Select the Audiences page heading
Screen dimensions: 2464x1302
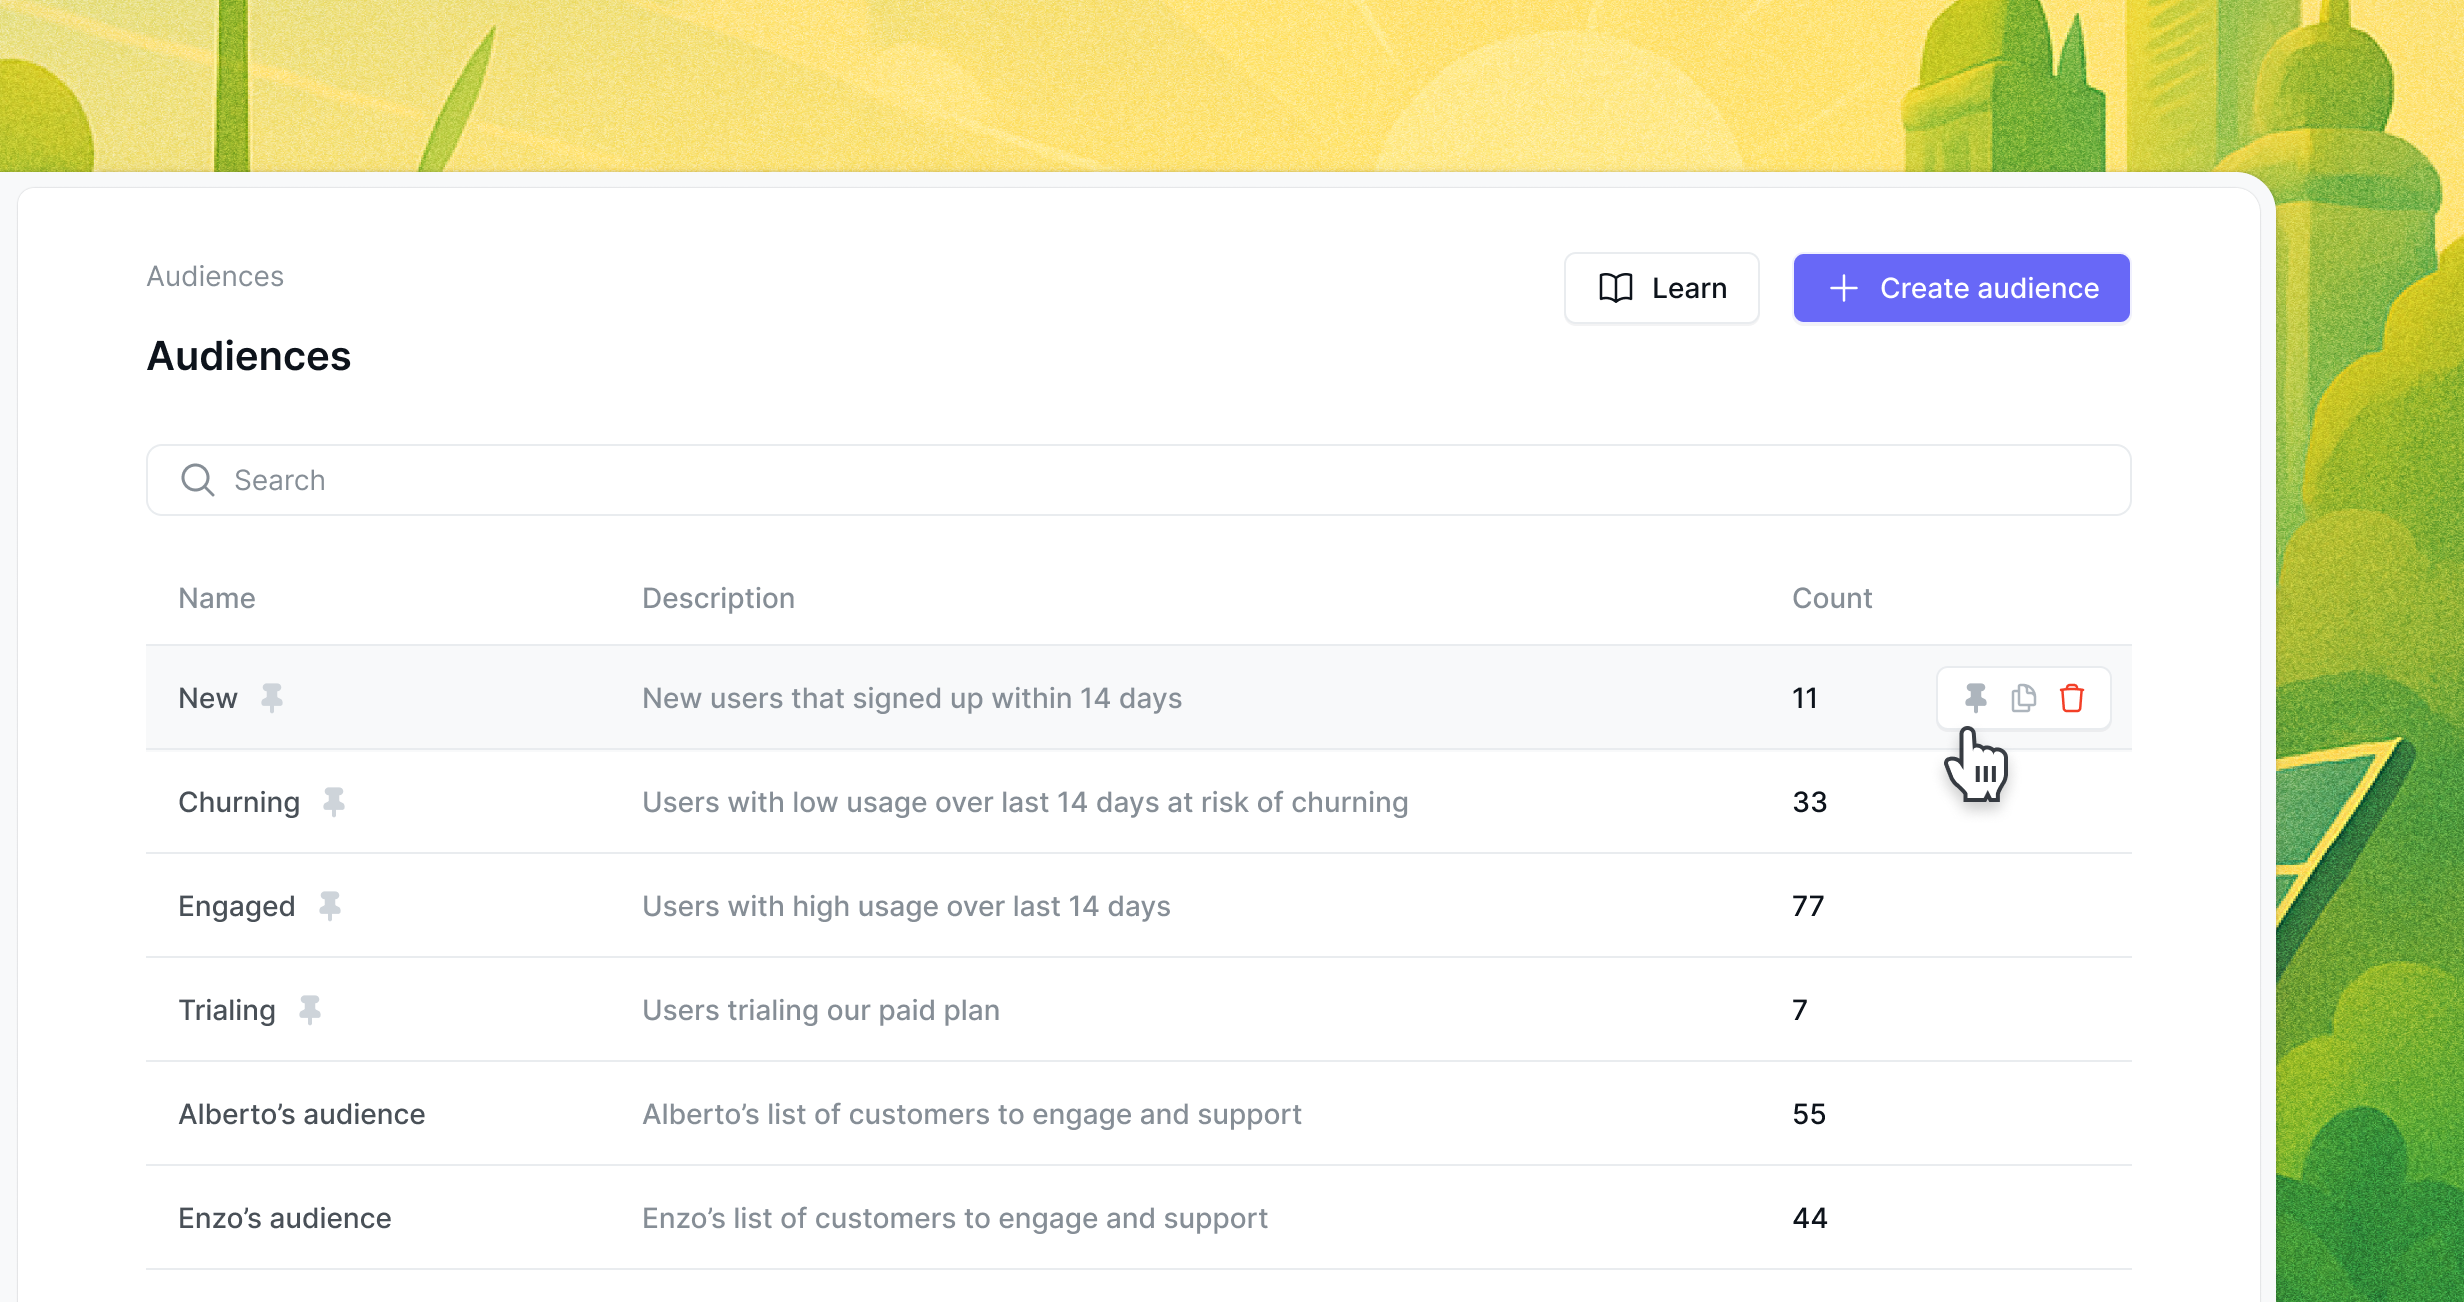pos(248,356)
